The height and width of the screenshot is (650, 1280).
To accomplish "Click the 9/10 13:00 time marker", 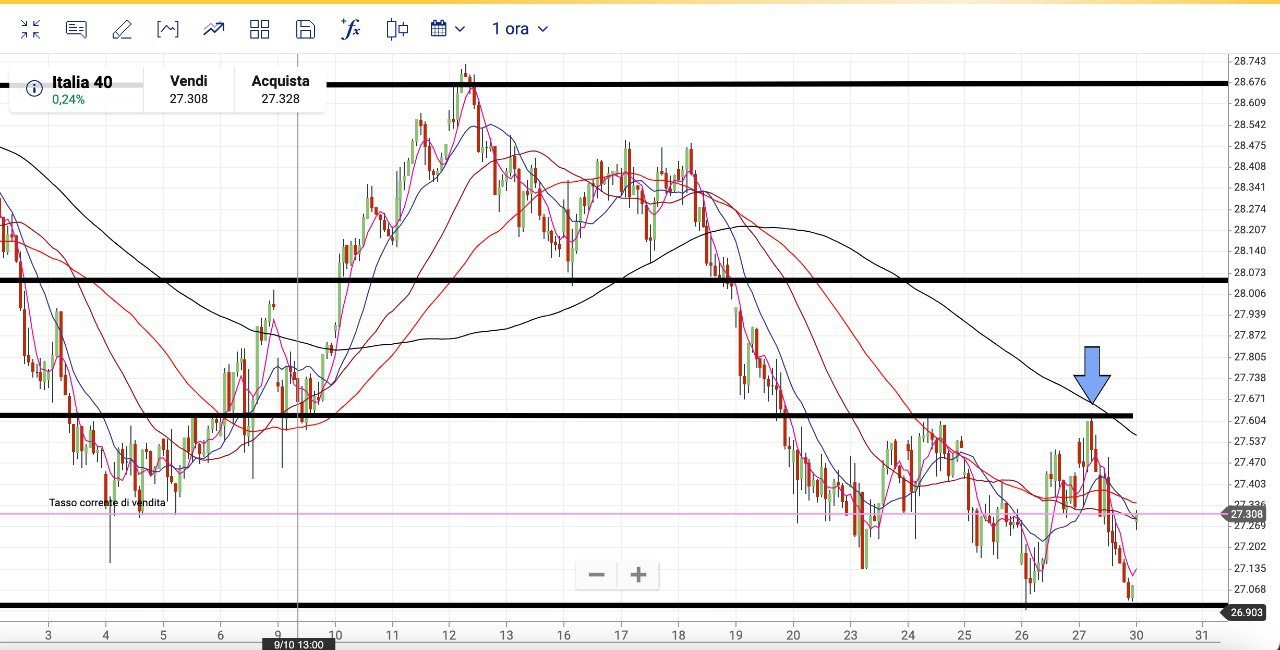I will click(x=299, y=644).
